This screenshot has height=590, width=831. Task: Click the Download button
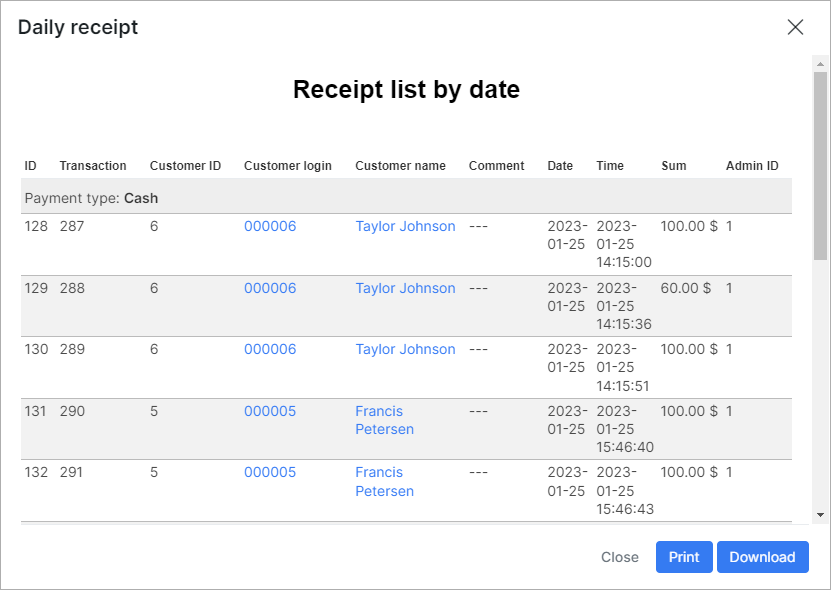[763, 557]
